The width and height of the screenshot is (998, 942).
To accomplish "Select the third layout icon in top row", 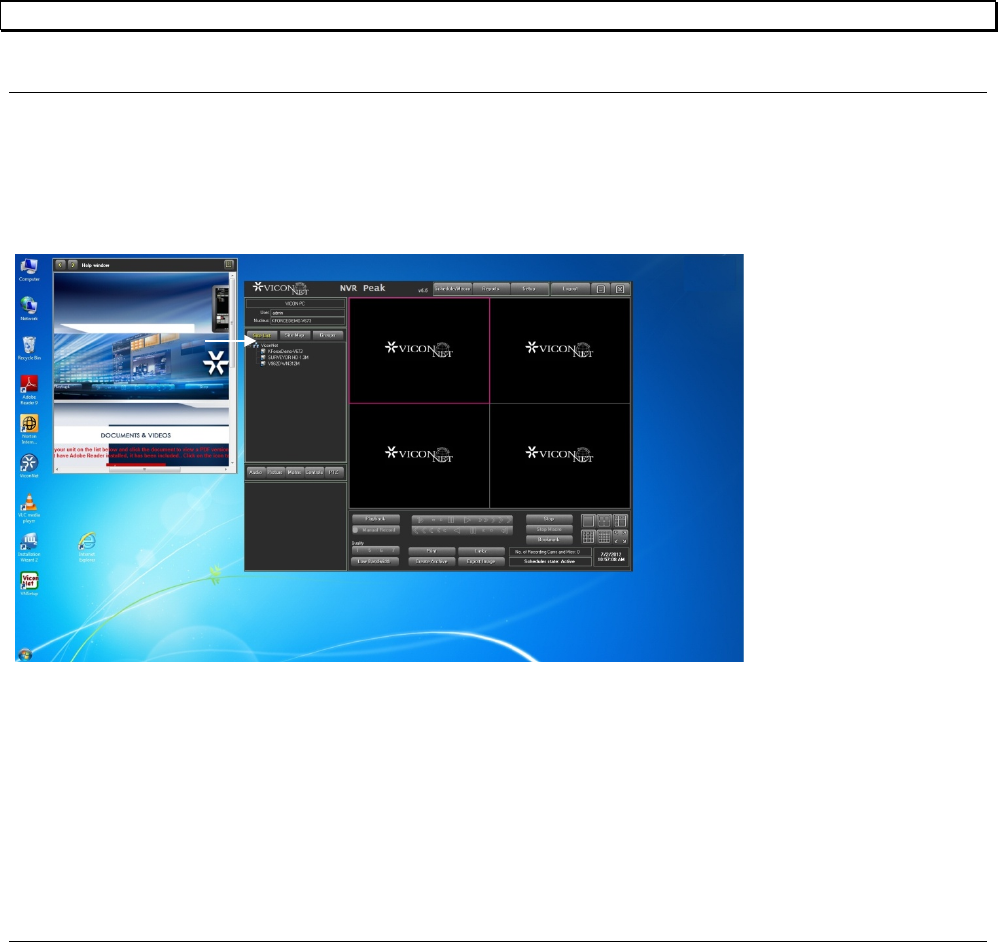I will 620,521.
